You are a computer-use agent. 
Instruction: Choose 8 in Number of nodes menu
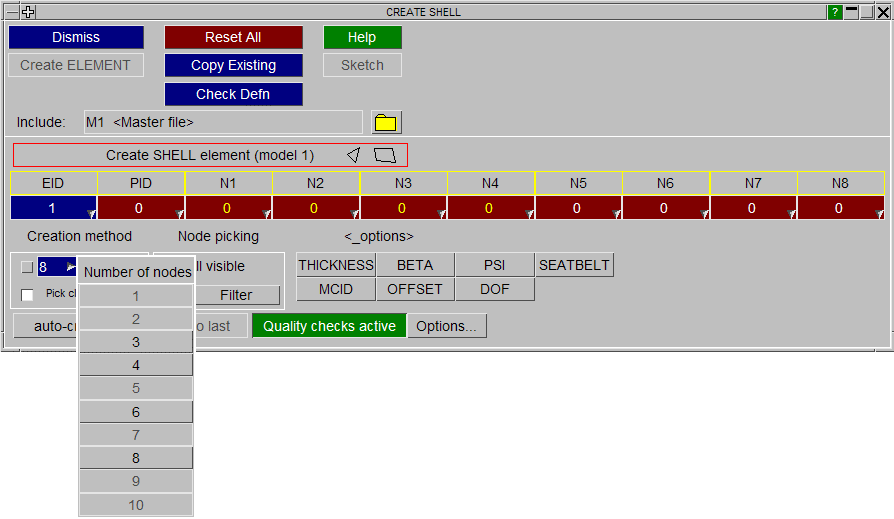[x=136, y=458]
